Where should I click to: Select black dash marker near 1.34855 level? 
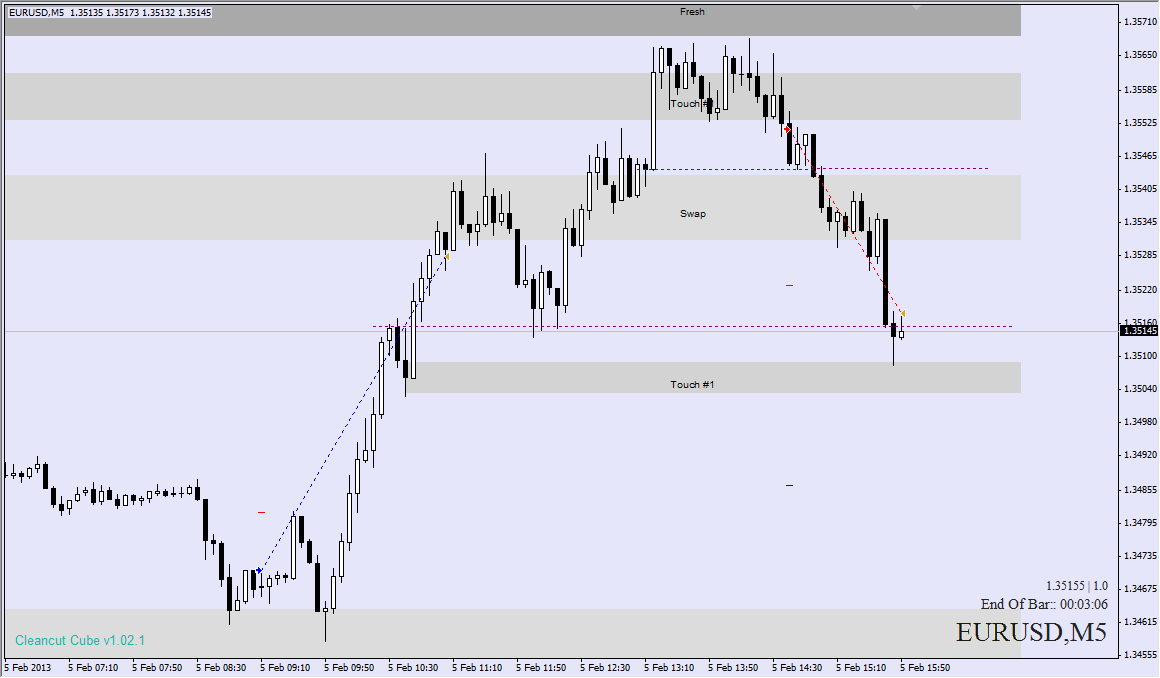tap(789, 485)
